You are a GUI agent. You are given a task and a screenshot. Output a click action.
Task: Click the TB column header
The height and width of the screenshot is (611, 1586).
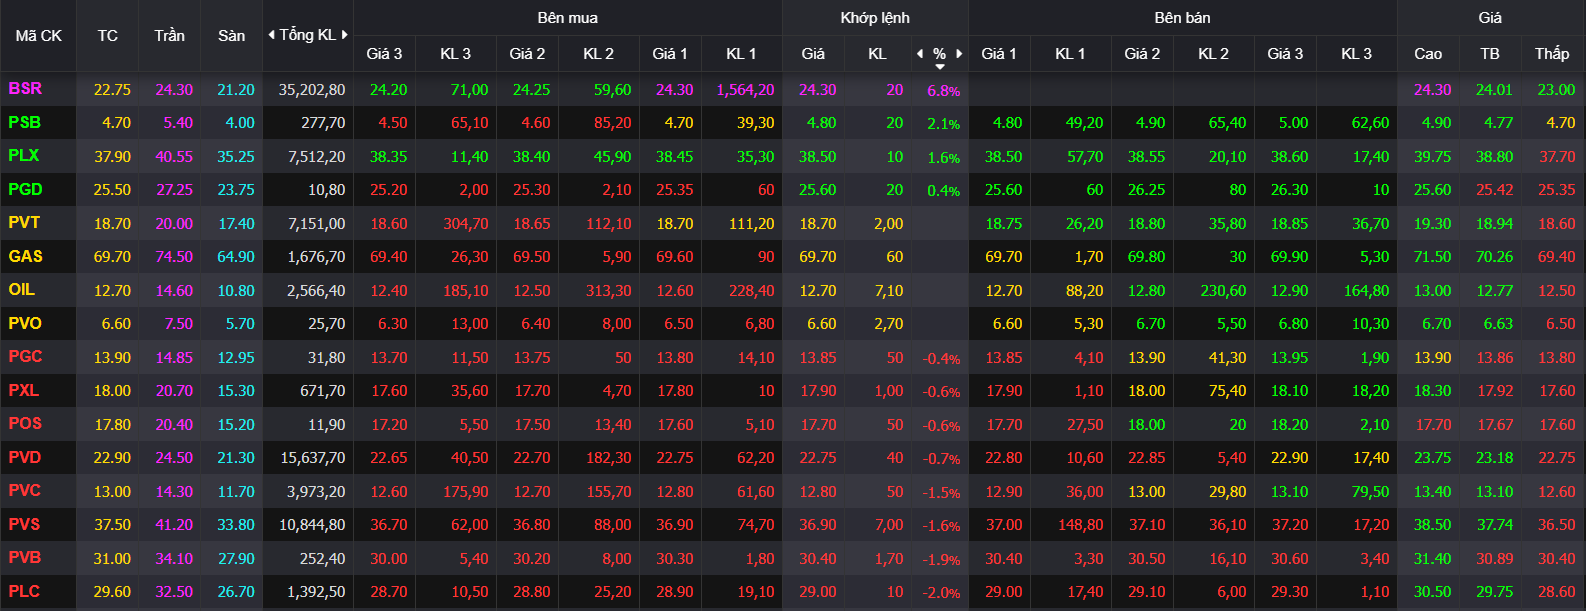coord(1490,54)
